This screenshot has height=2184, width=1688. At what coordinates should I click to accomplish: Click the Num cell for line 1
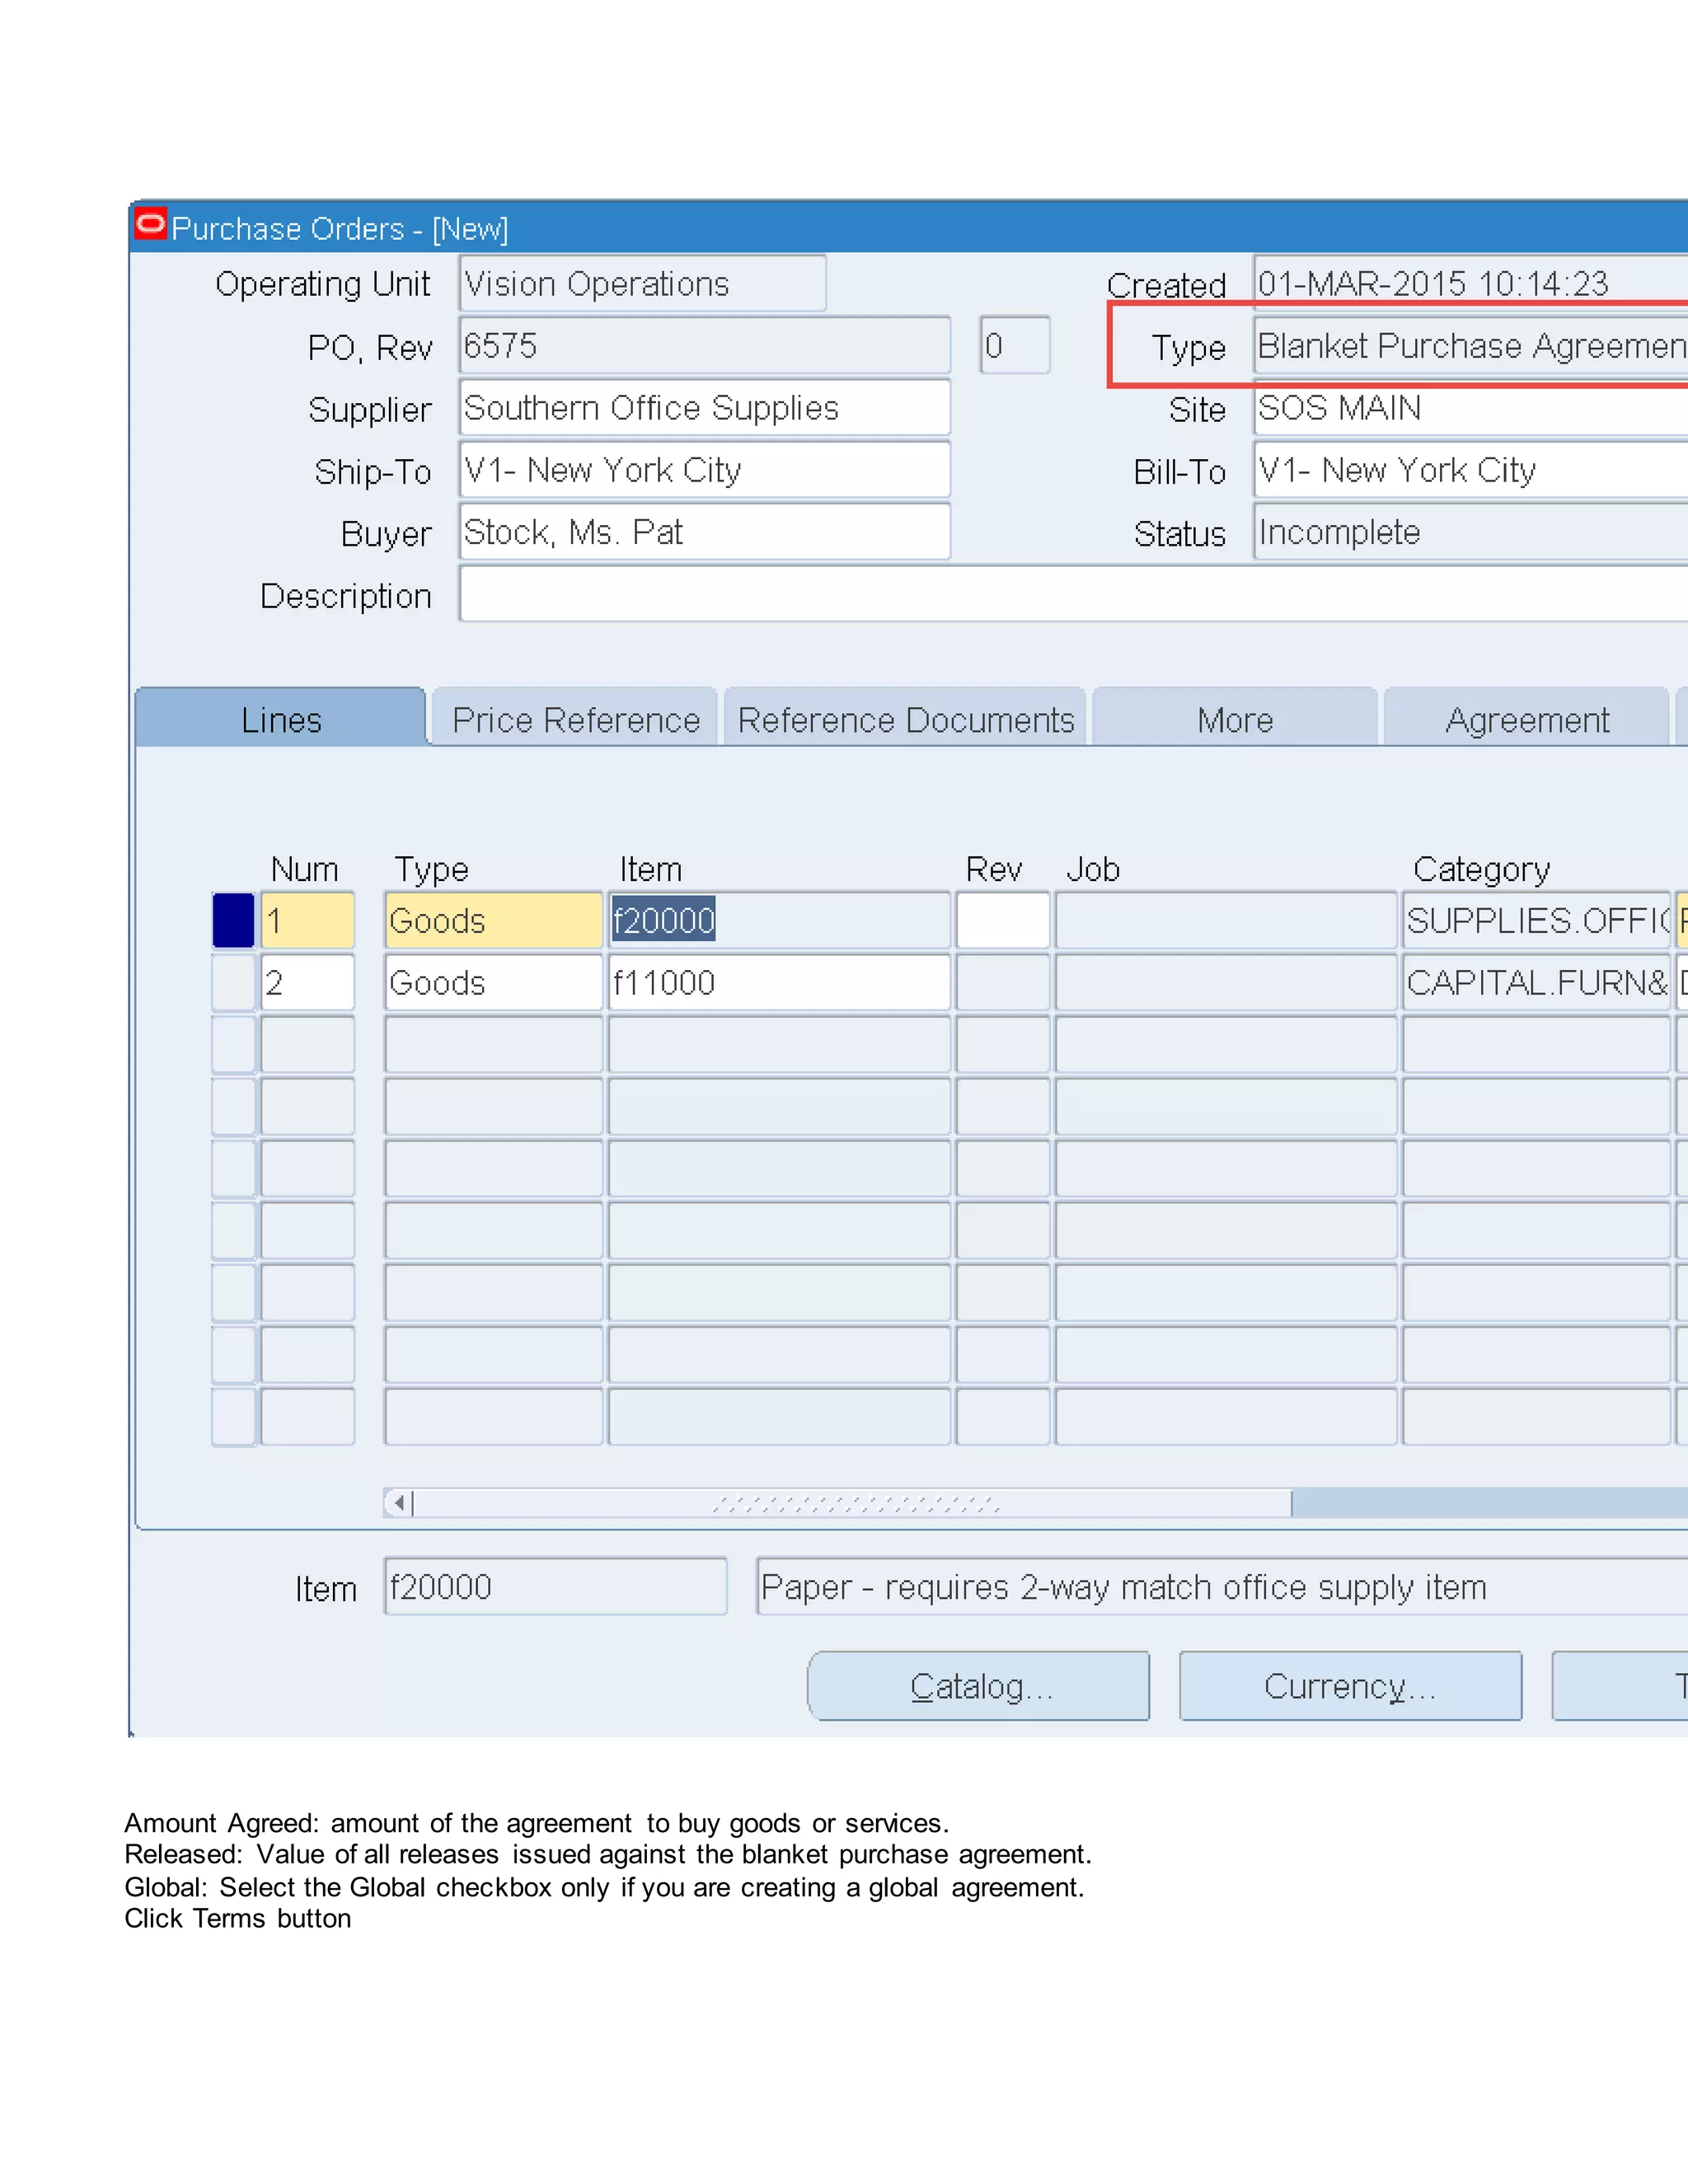tap(308, 920)
